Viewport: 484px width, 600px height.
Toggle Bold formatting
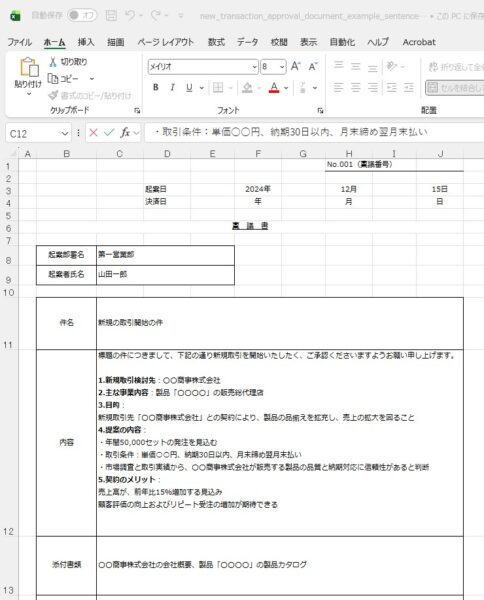coord(156,88)
